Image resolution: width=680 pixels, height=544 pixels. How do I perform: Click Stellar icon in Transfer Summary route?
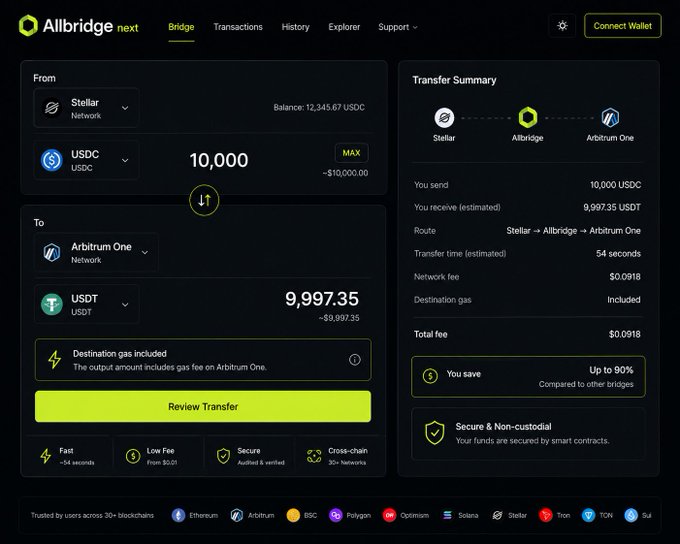[x=444, y=118]
